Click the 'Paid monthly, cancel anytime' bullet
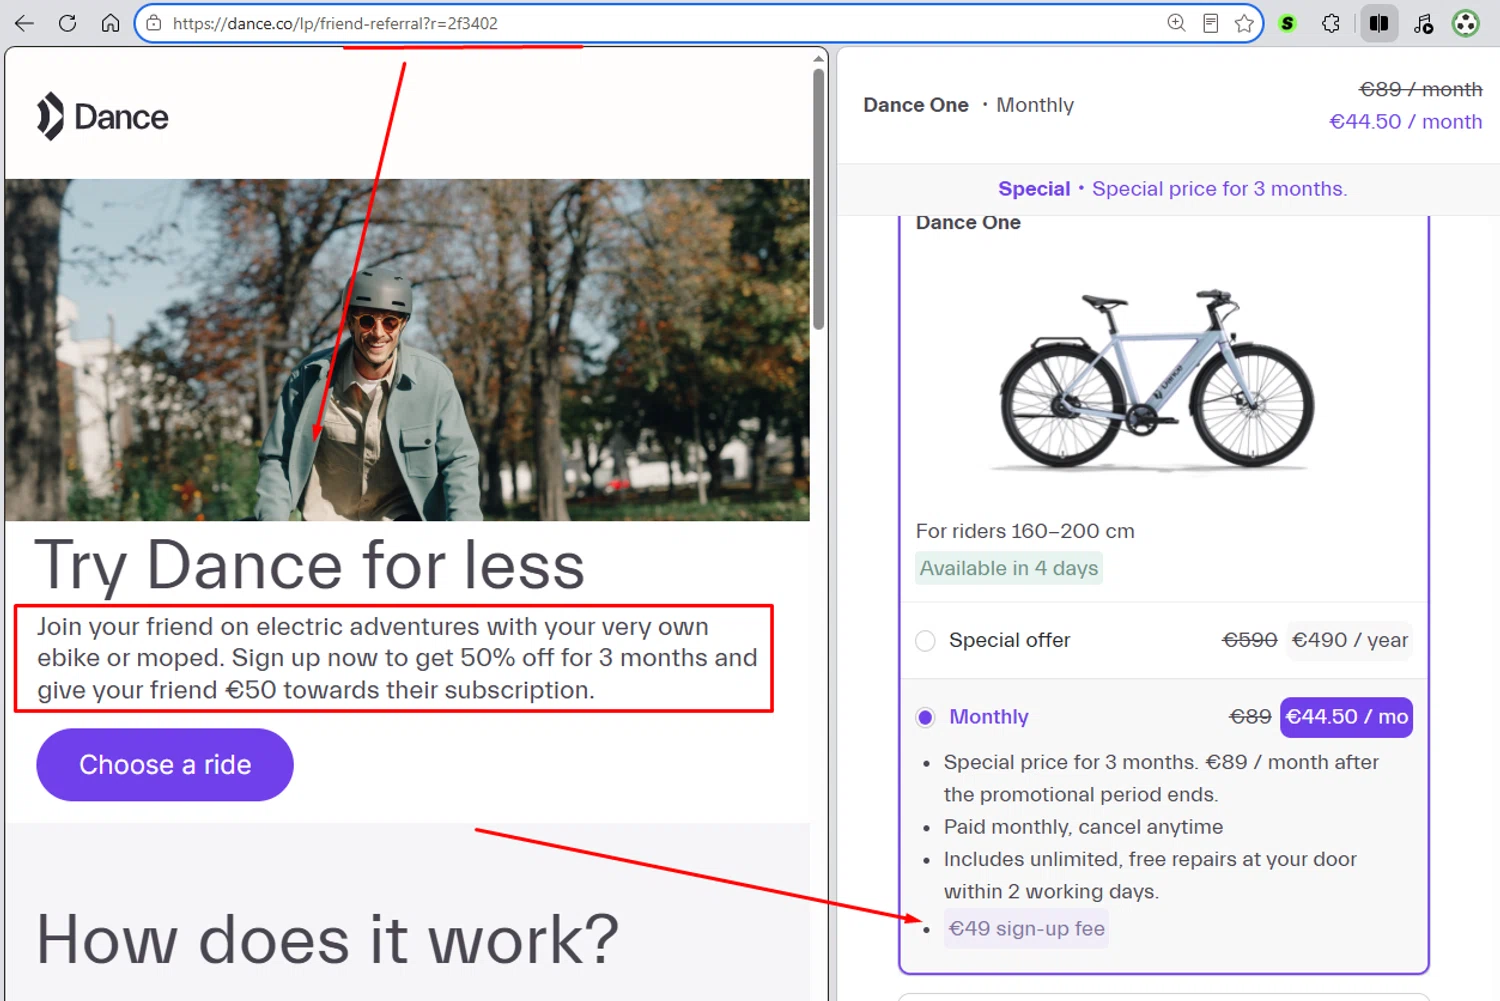Image resolution: width=1500 pixels, height=1001 pixels. point(1083,827)
